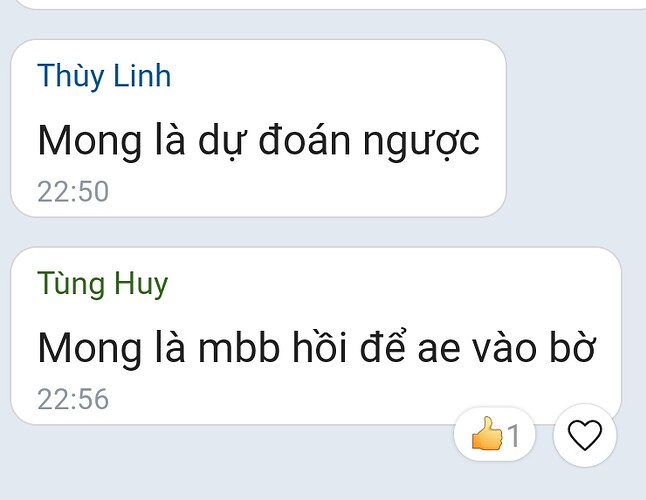Click first word "Mong" in Tùng Huy's message
The image size is (646, 500).
(x=89, y=350)
